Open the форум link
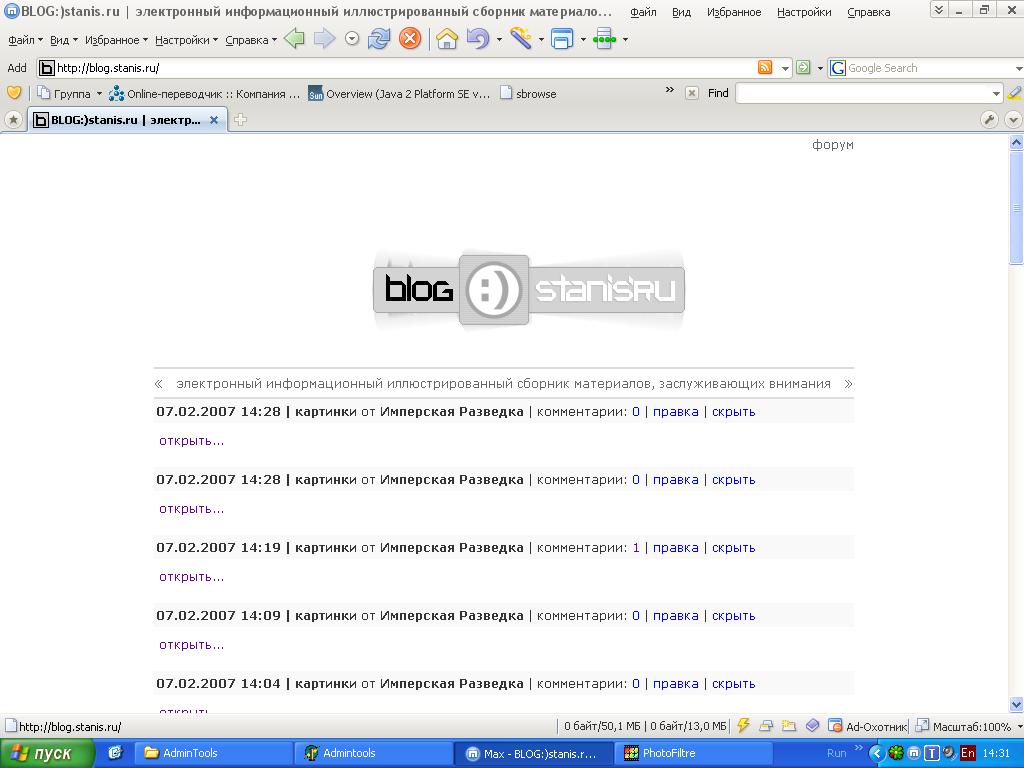 tap(832, 145)
